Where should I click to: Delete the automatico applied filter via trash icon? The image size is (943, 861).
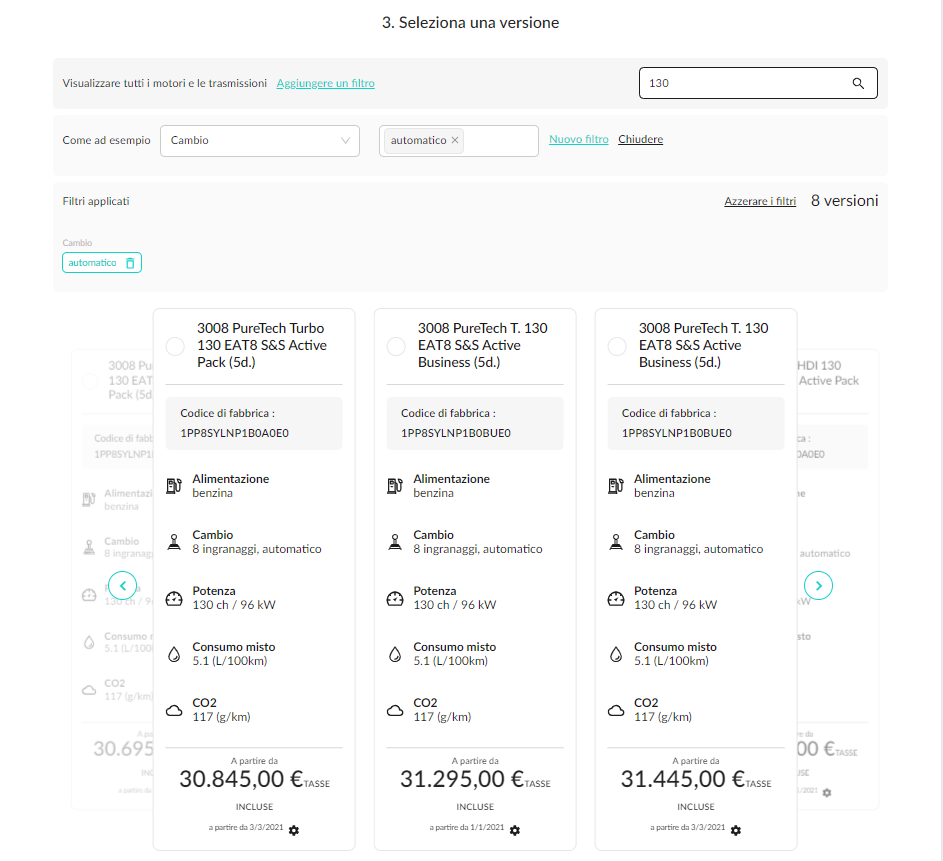coord(130,263)
